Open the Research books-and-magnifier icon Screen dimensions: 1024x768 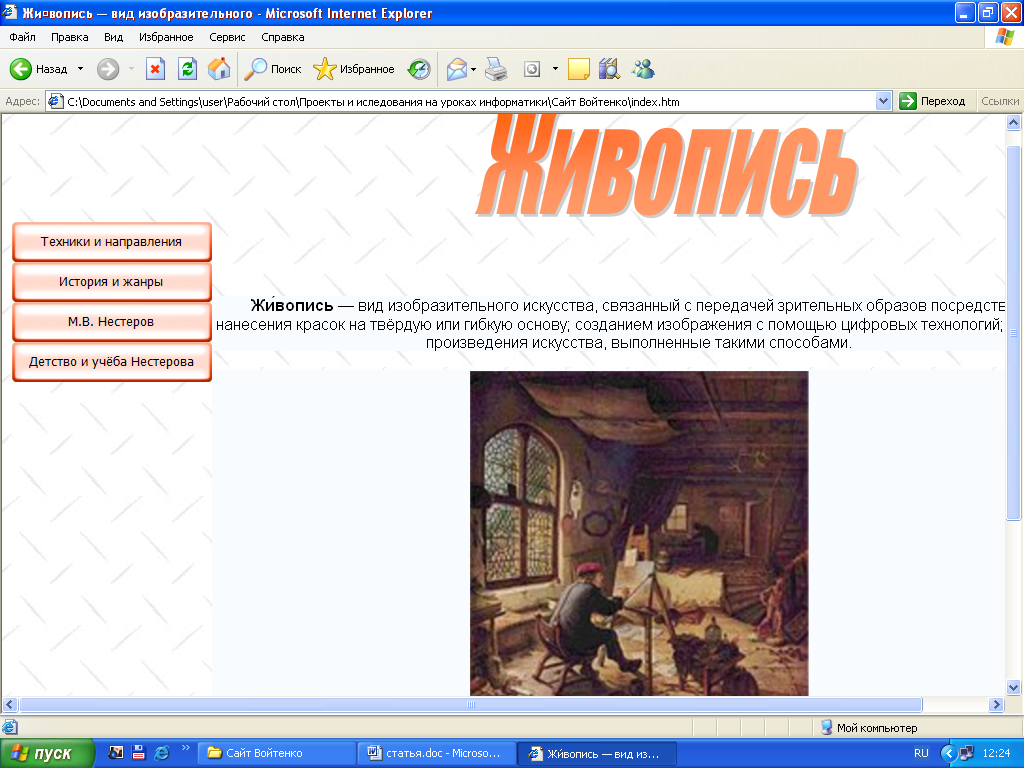pos(609,69)
